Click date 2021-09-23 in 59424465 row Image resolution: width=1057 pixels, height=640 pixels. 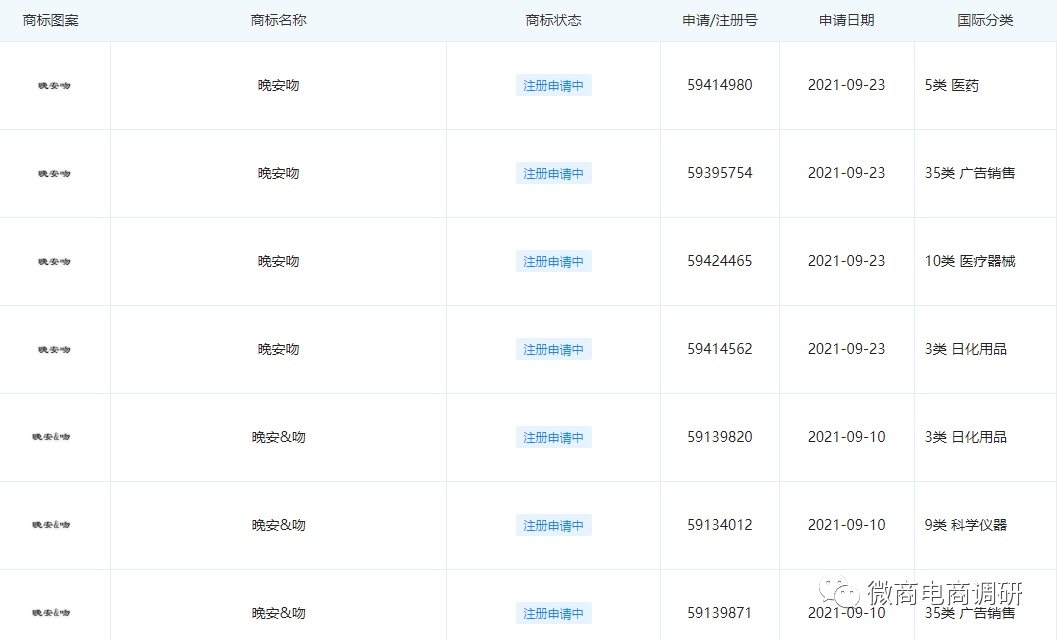847,261
